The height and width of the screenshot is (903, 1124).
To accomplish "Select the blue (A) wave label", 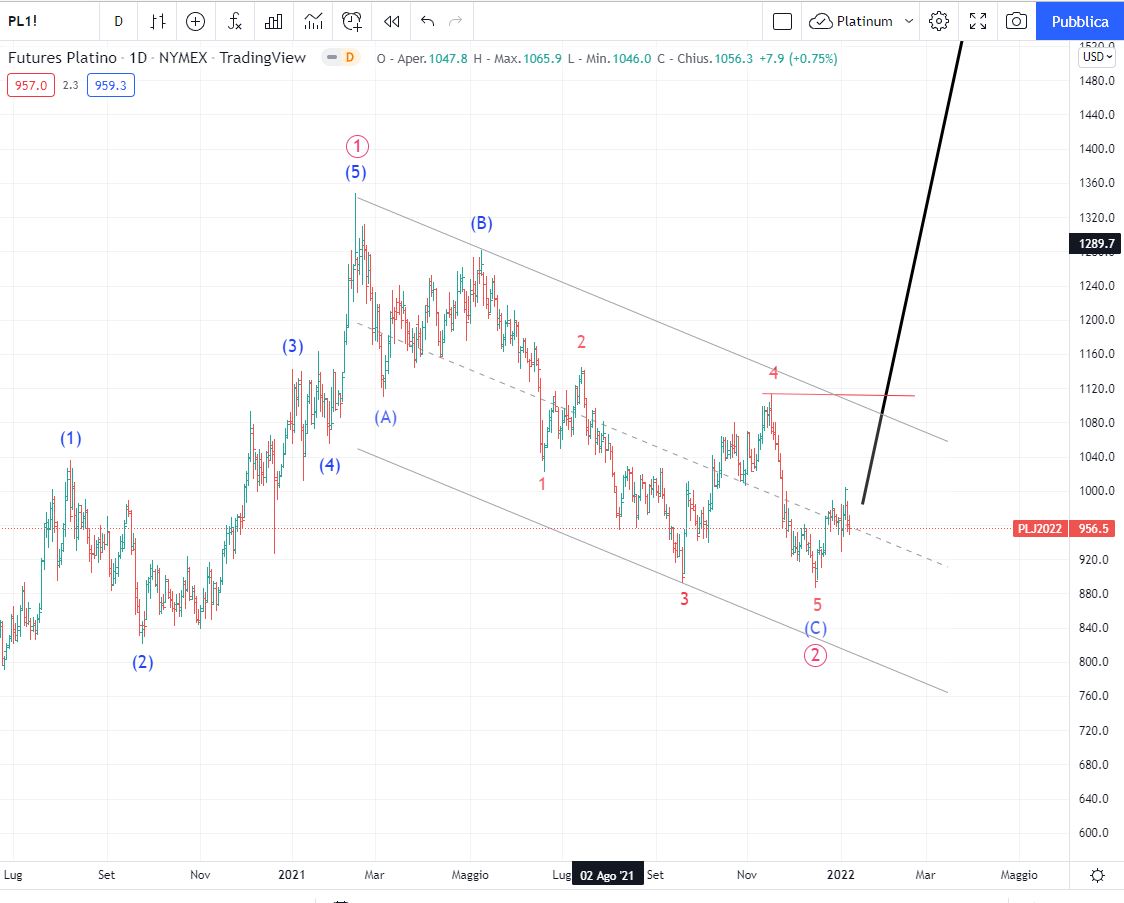I will pos(386,417).
